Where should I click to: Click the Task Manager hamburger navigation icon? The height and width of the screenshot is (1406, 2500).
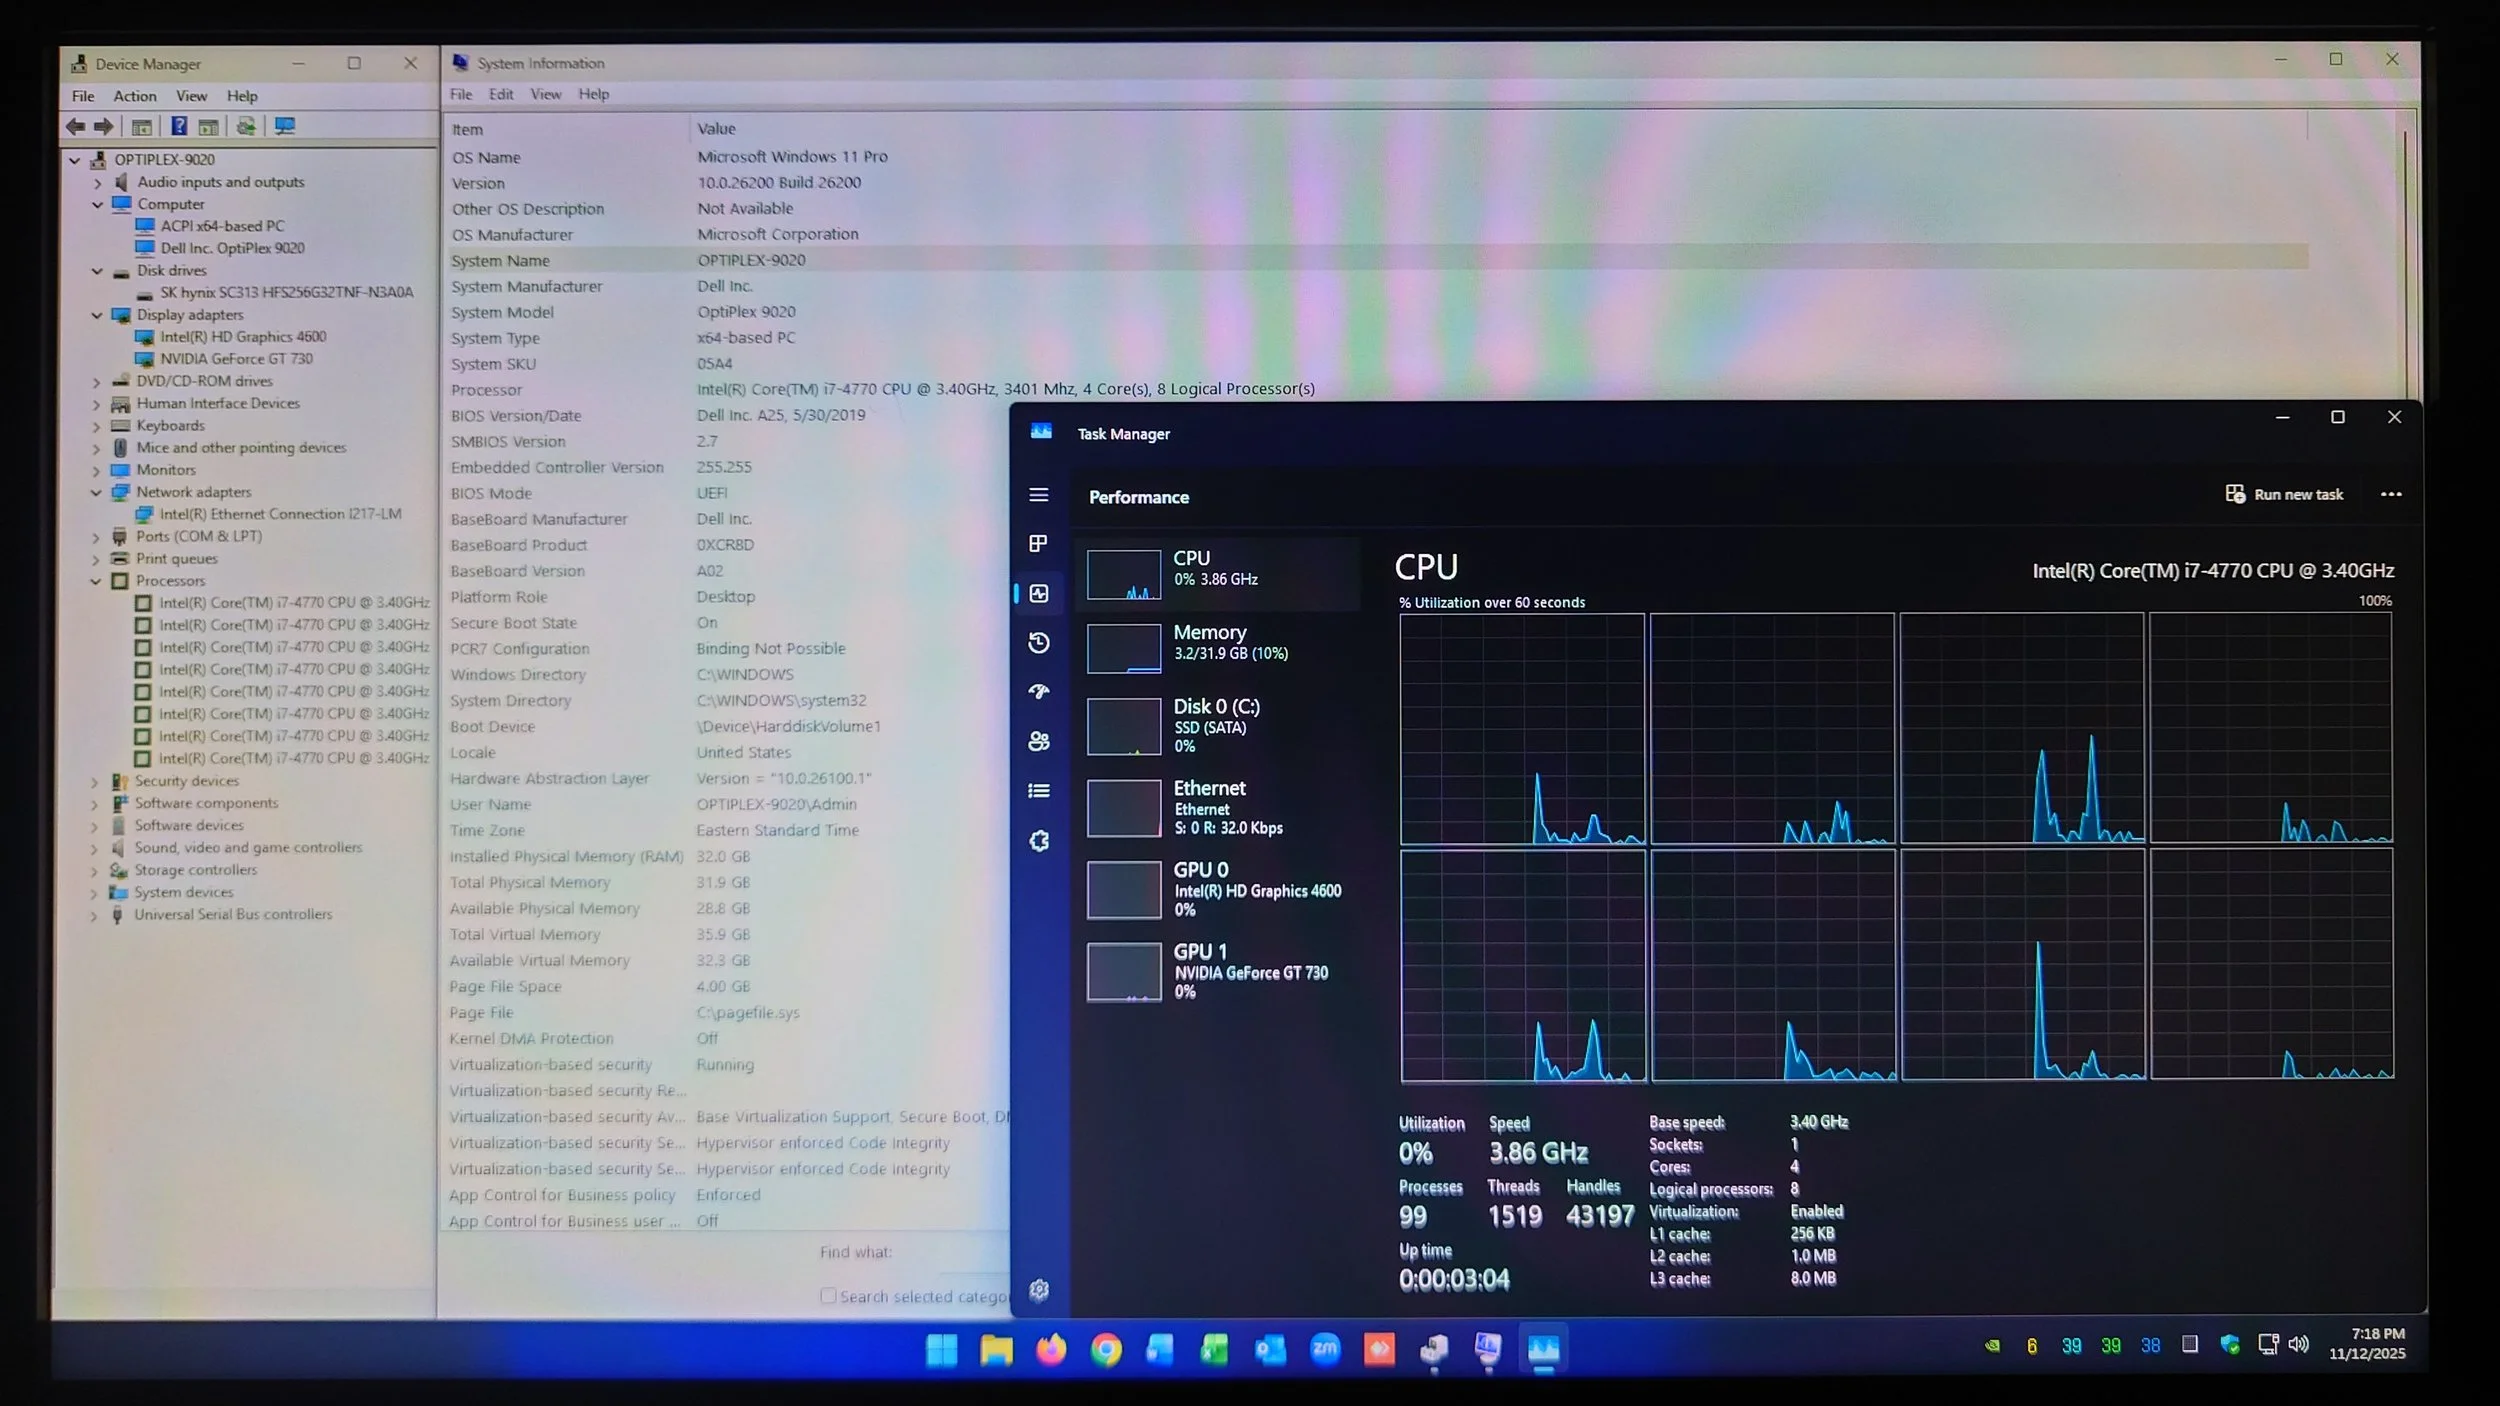(1039, 495)
